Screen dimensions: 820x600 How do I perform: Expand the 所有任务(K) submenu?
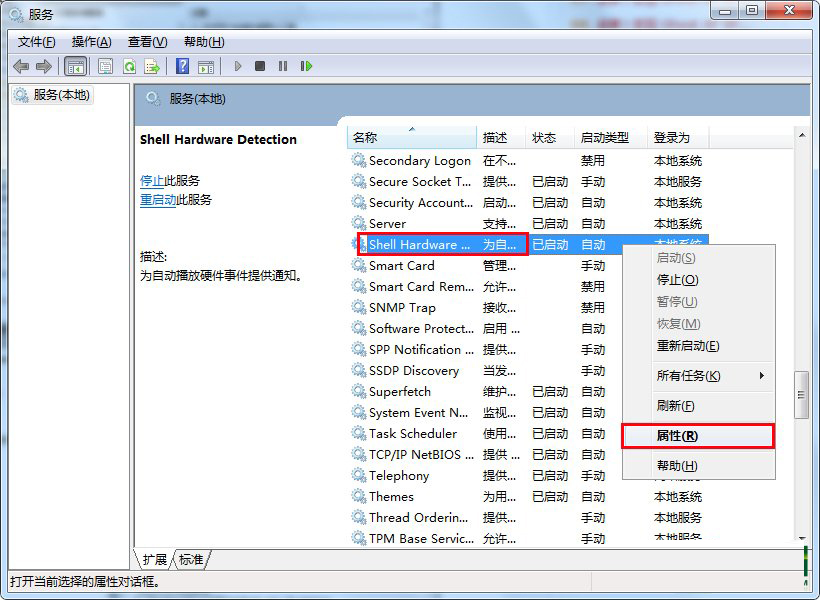tap(698, 376)
